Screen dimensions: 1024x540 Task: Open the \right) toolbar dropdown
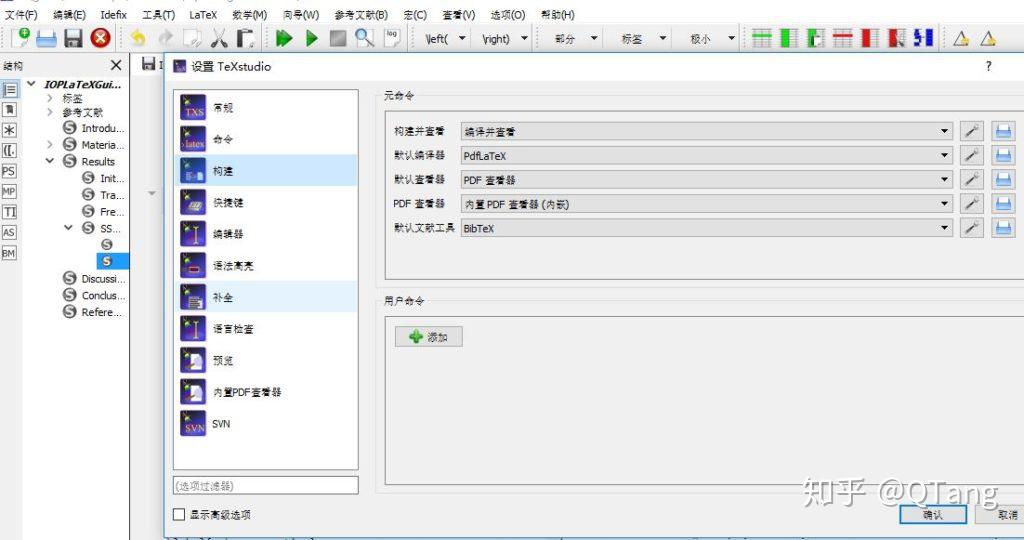(x=524, y=39)
